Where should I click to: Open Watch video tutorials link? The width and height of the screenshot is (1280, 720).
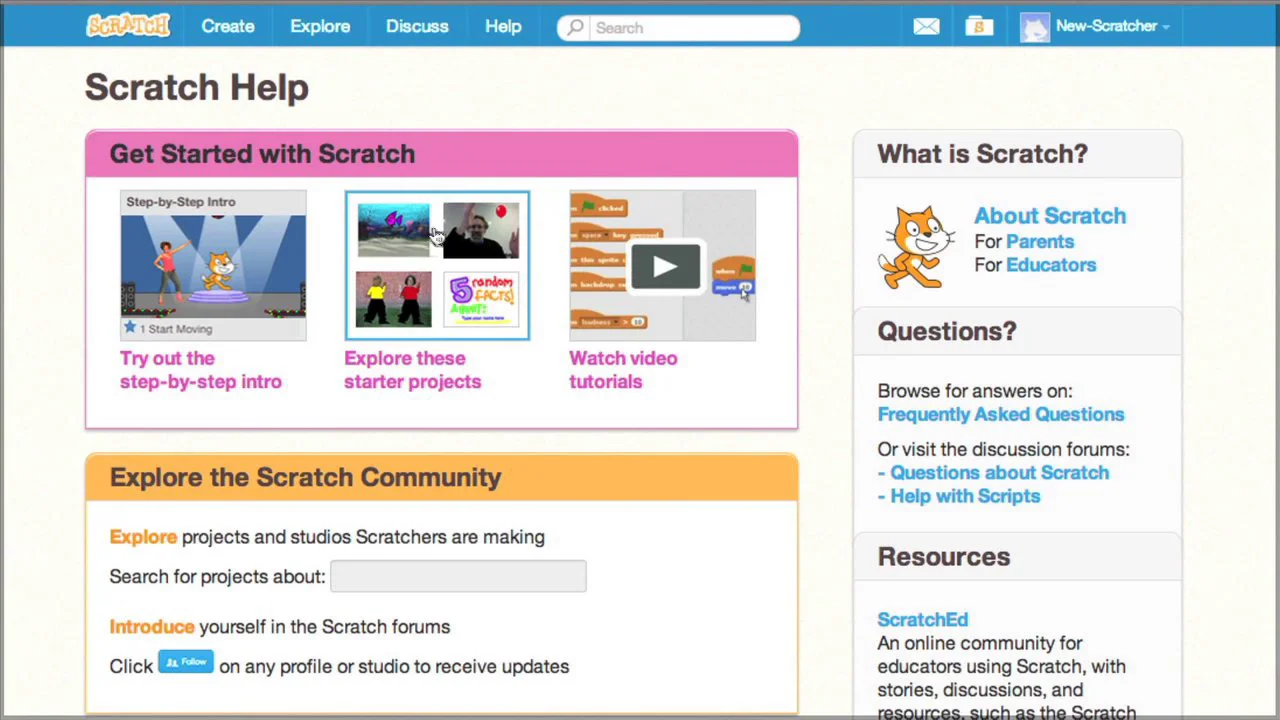[x=623, y=370]
